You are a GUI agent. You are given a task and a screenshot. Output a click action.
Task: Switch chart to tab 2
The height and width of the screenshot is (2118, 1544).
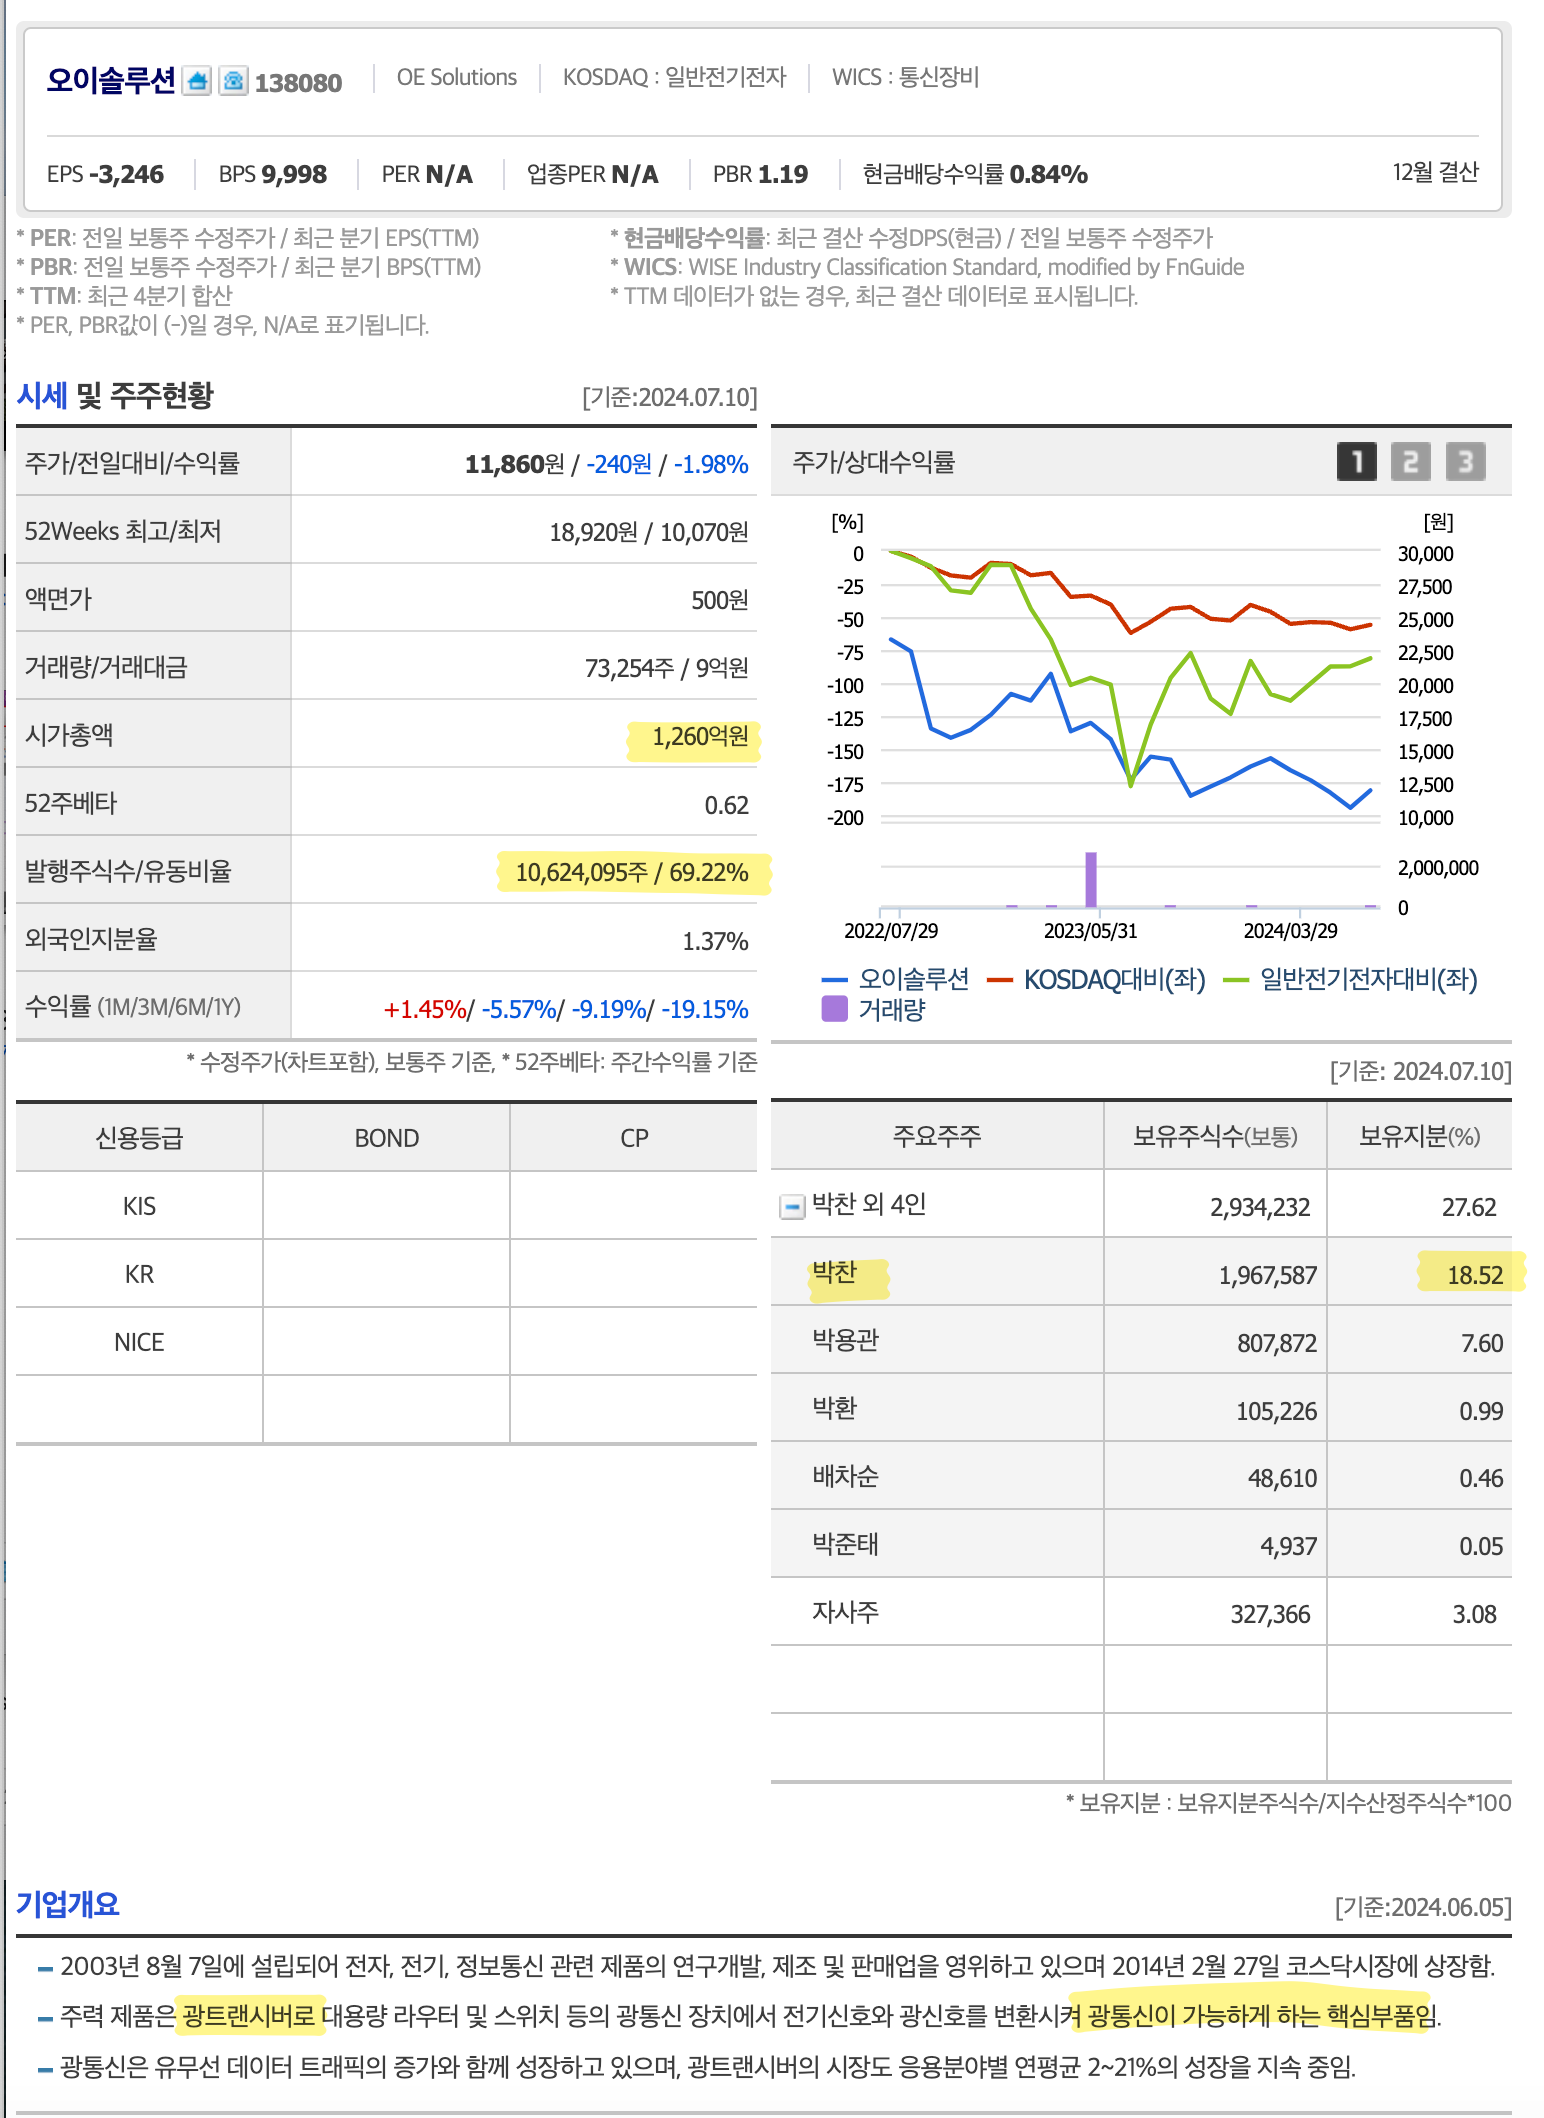[x=1410, y=461]
